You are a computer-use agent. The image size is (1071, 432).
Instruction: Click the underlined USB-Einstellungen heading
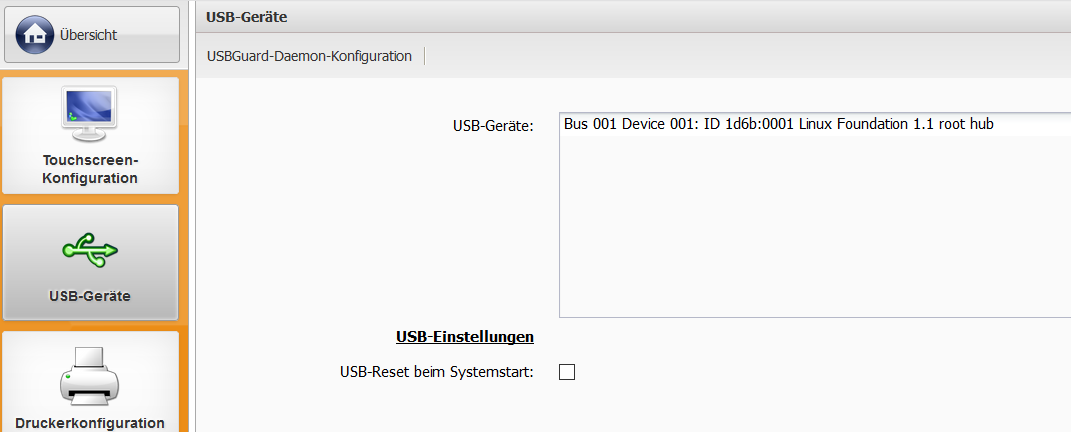click(x=464, y=337)
